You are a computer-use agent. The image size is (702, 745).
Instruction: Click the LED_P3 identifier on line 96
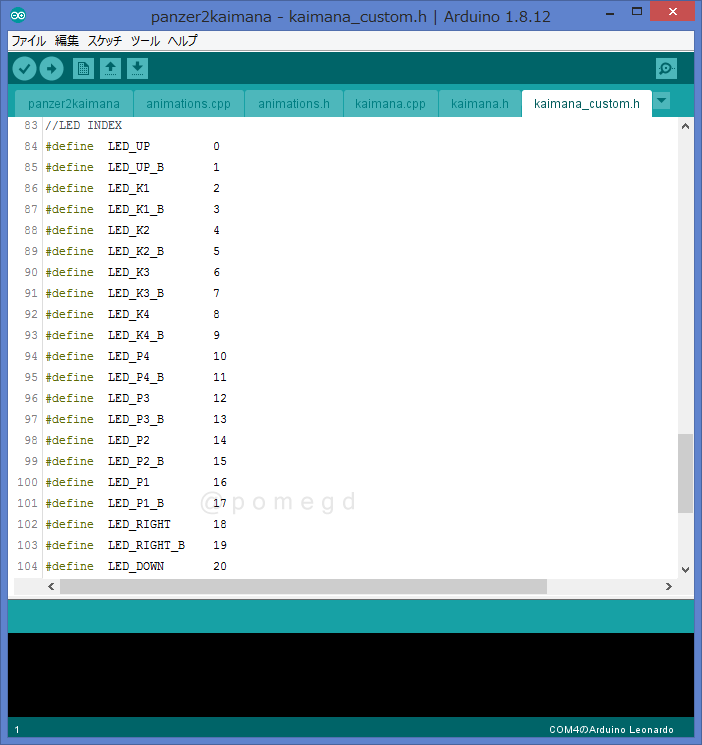click(129, 398)
